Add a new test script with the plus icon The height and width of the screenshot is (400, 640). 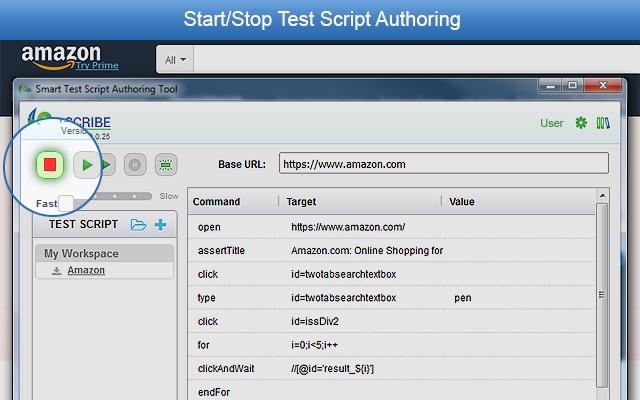point(160,224)
